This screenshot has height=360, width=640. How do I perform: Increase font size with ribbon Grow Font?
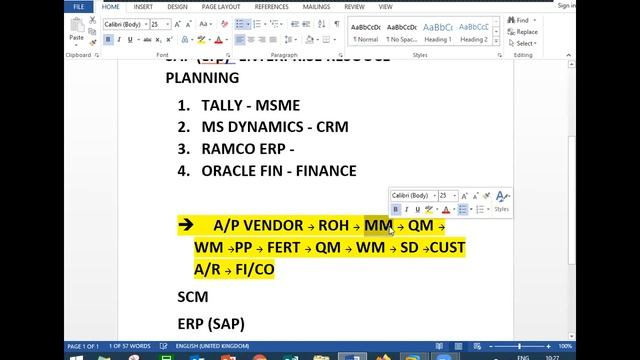click(178, 24)
